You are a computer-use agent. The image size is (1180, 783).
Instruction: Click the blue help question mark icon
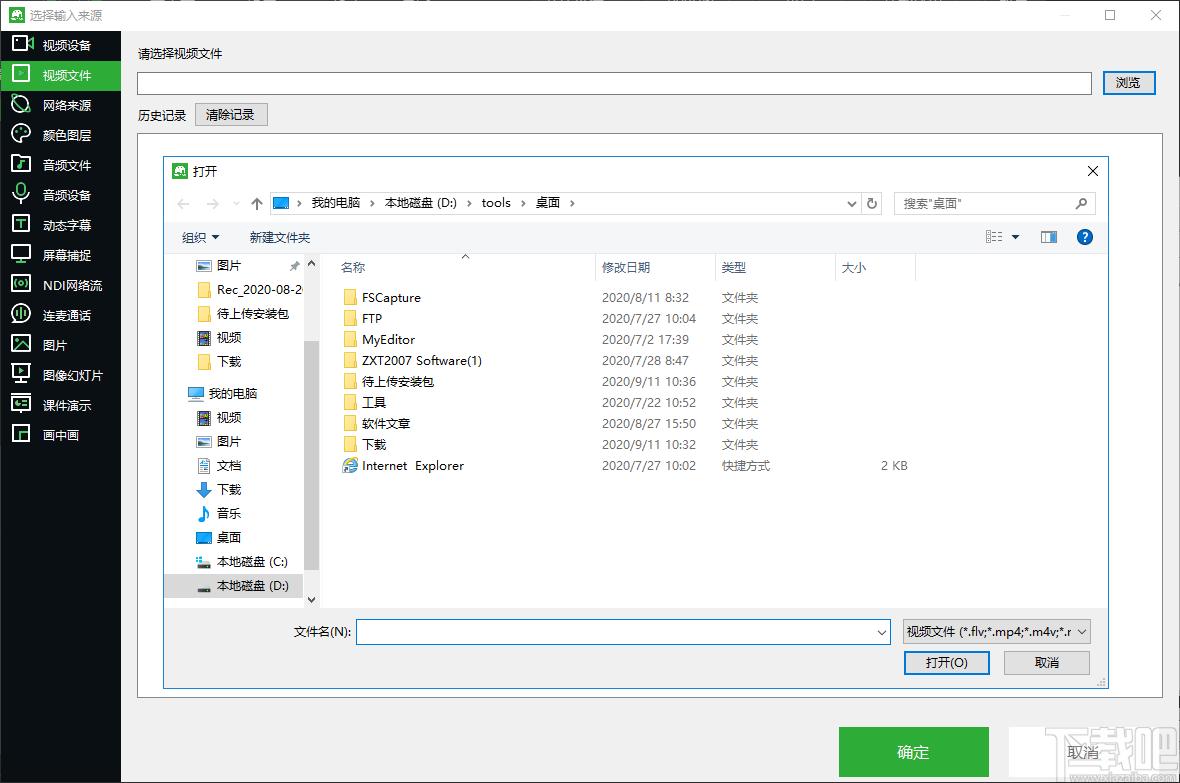click(x=1084, y=237)
